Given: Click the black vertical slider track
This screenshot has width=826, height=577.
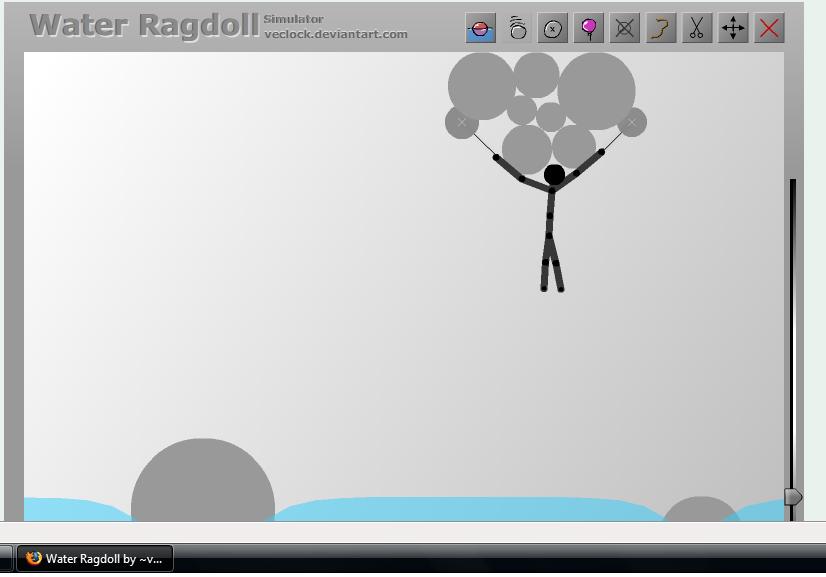Looking at the screenshot, I should [x=793, y=349].
